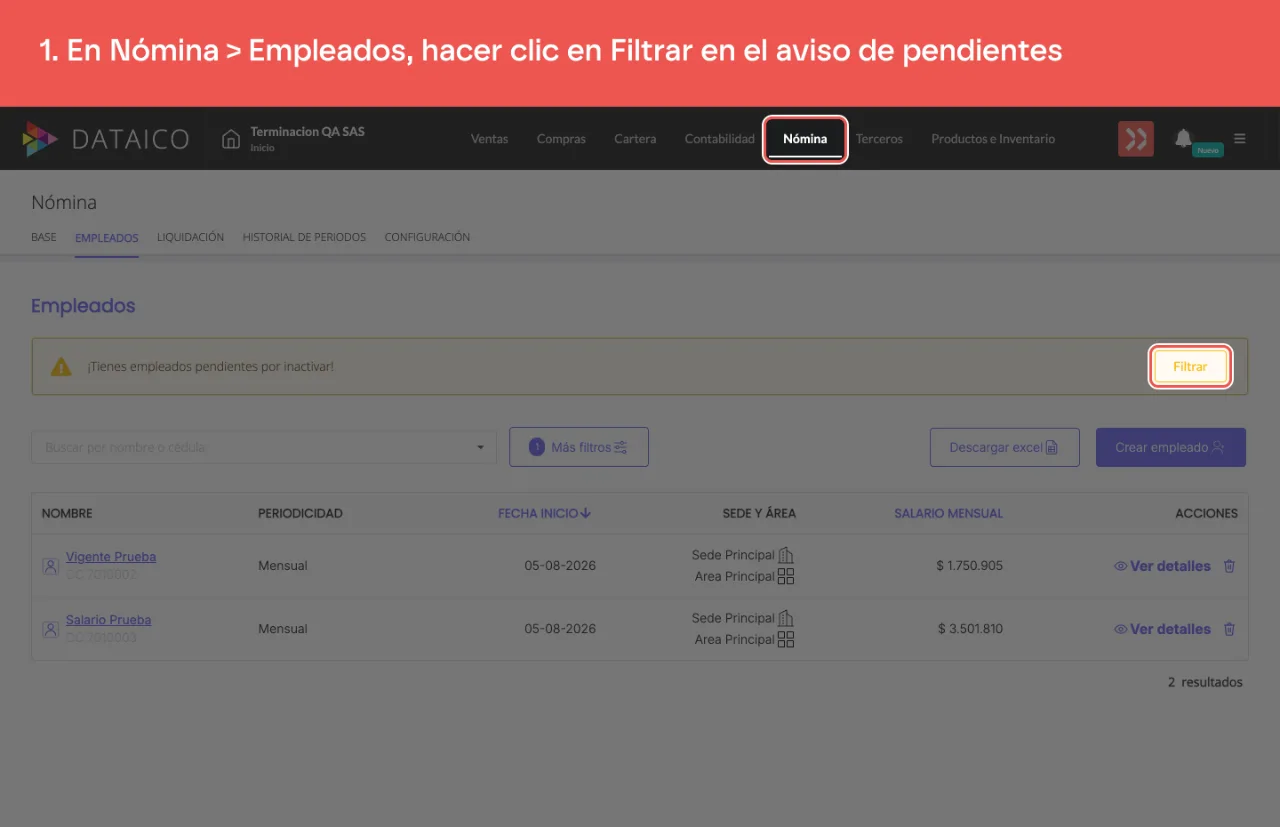This screenshot has width=1280, height=827.
Task: Sort by FECHA INICIO column header
Action: [545, 513]
